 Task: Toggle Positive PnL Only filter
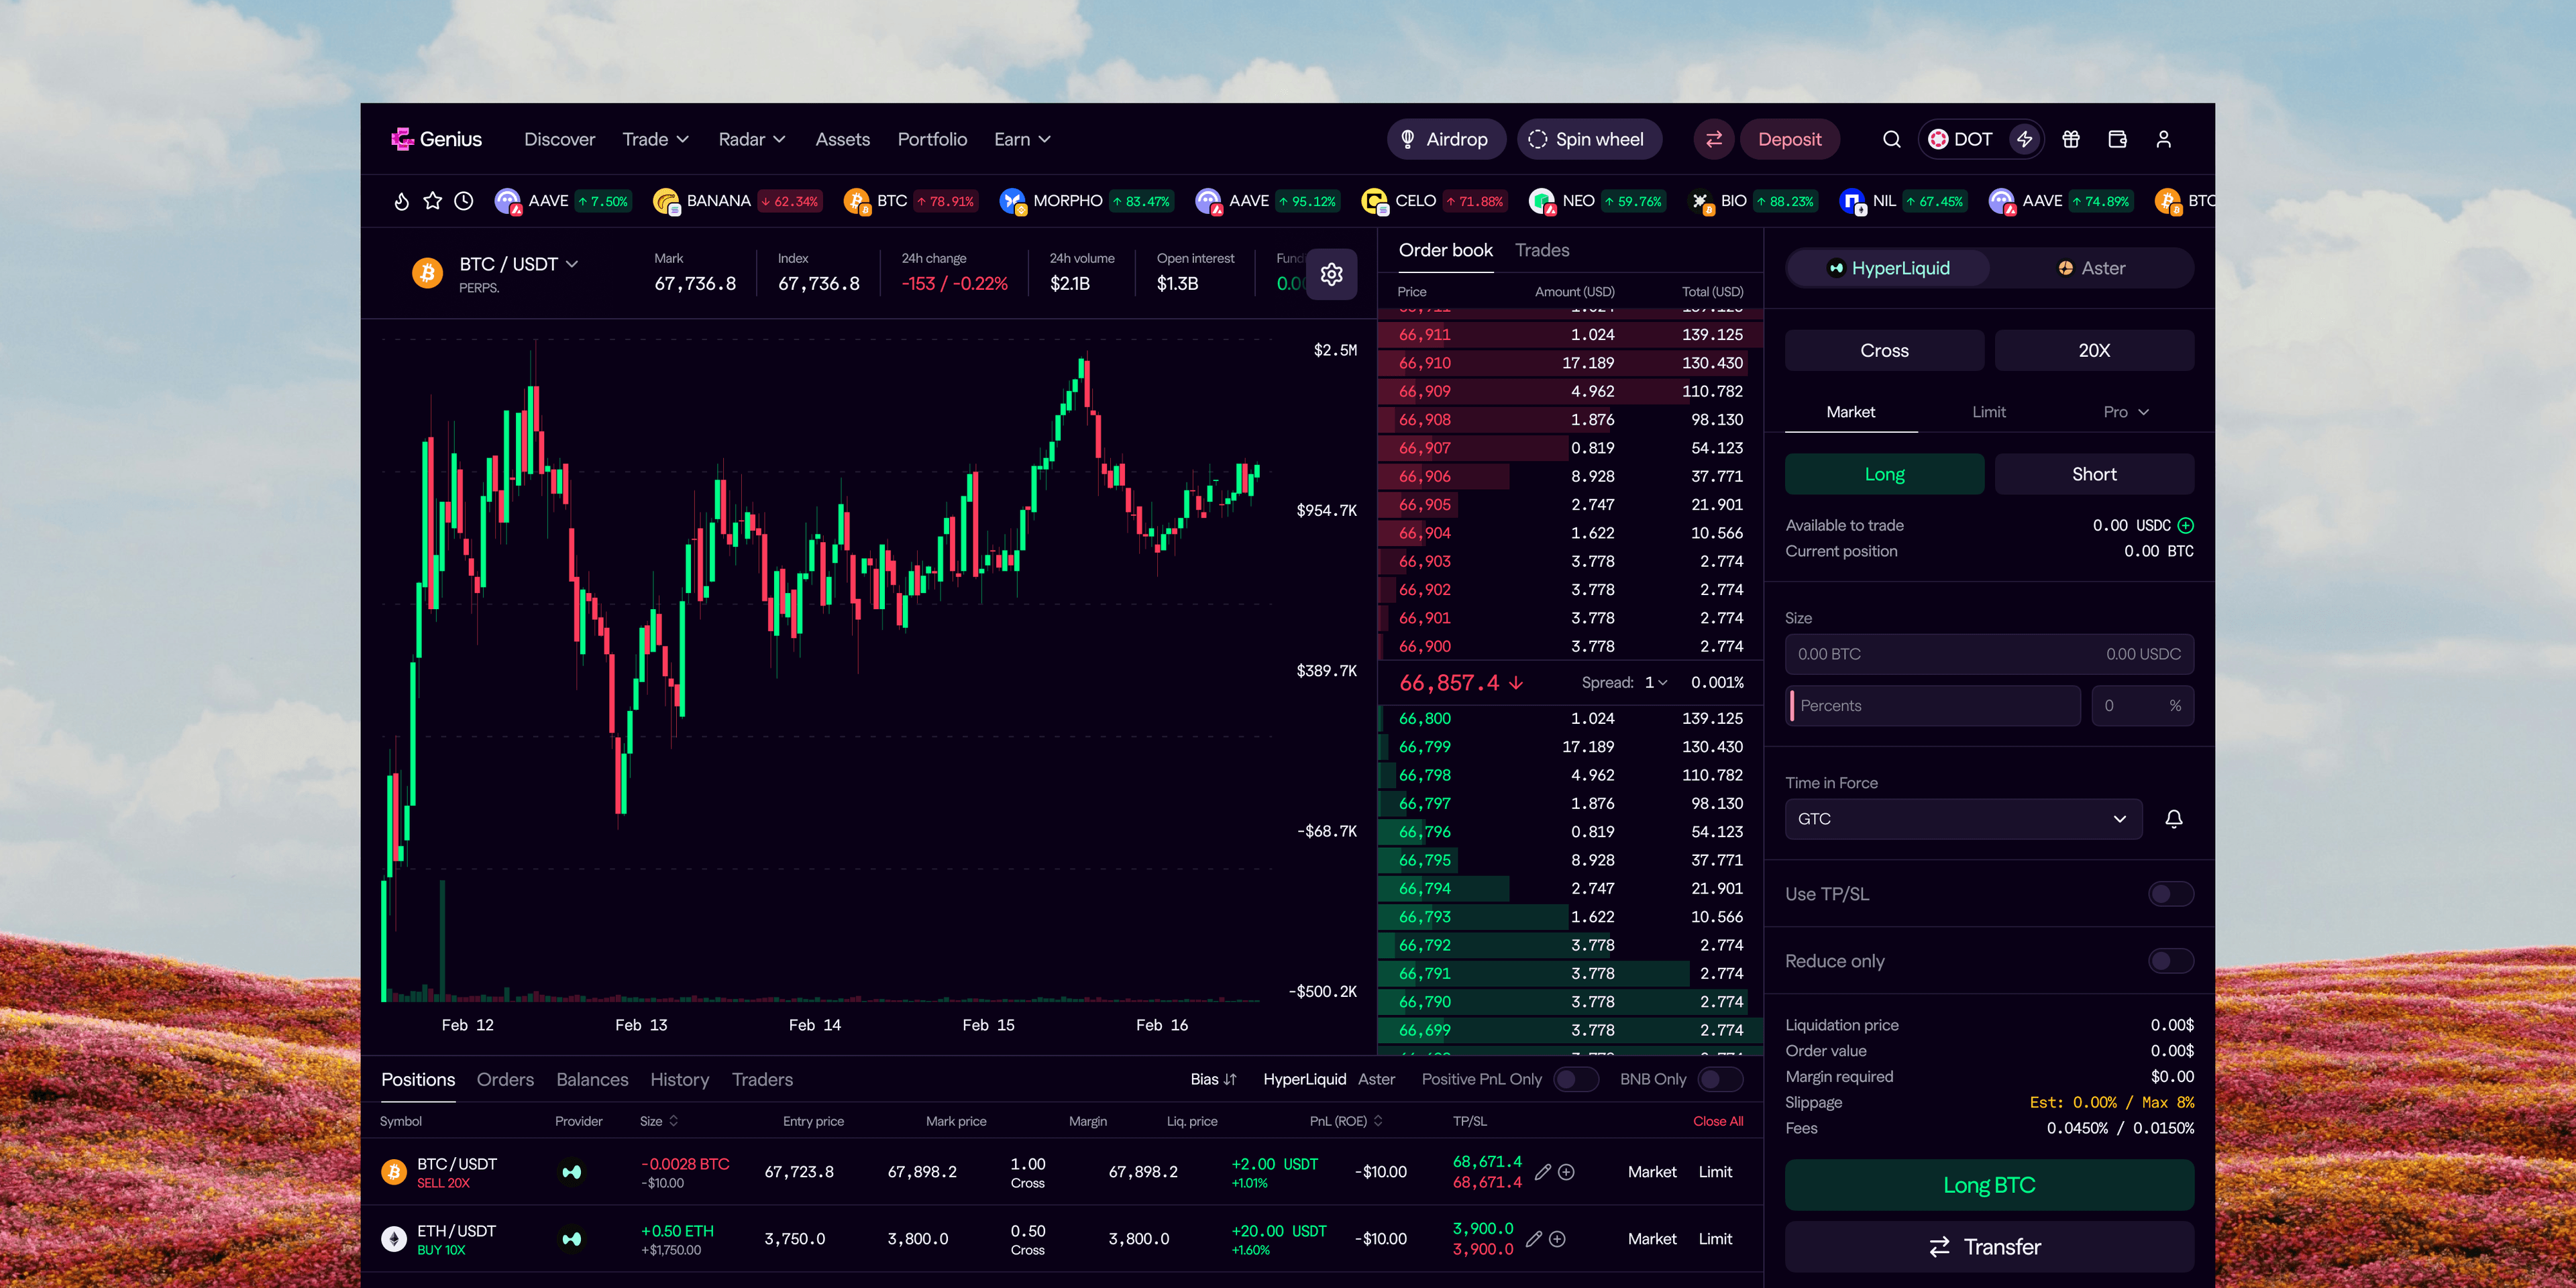point(1576,1079)
